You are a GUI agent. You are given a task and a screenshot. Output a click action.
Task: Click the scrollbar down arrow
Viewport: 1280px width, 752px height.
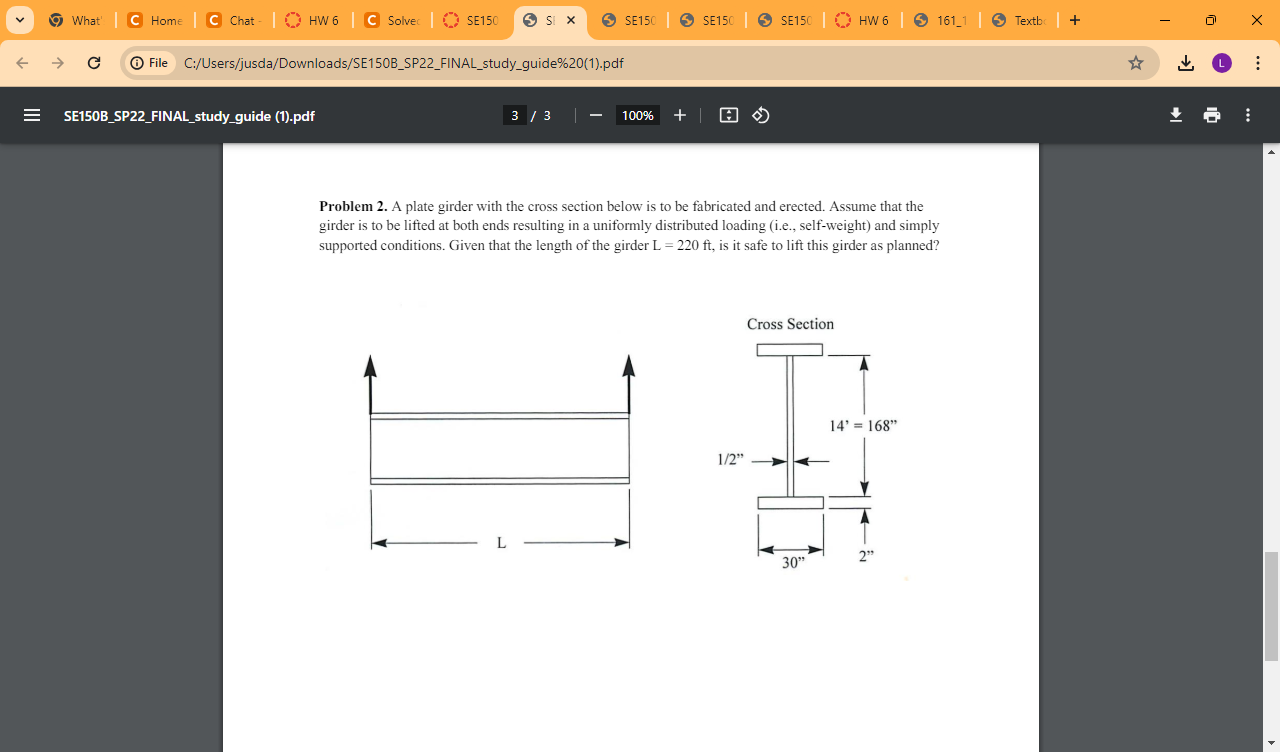[x=1271, y=743]
